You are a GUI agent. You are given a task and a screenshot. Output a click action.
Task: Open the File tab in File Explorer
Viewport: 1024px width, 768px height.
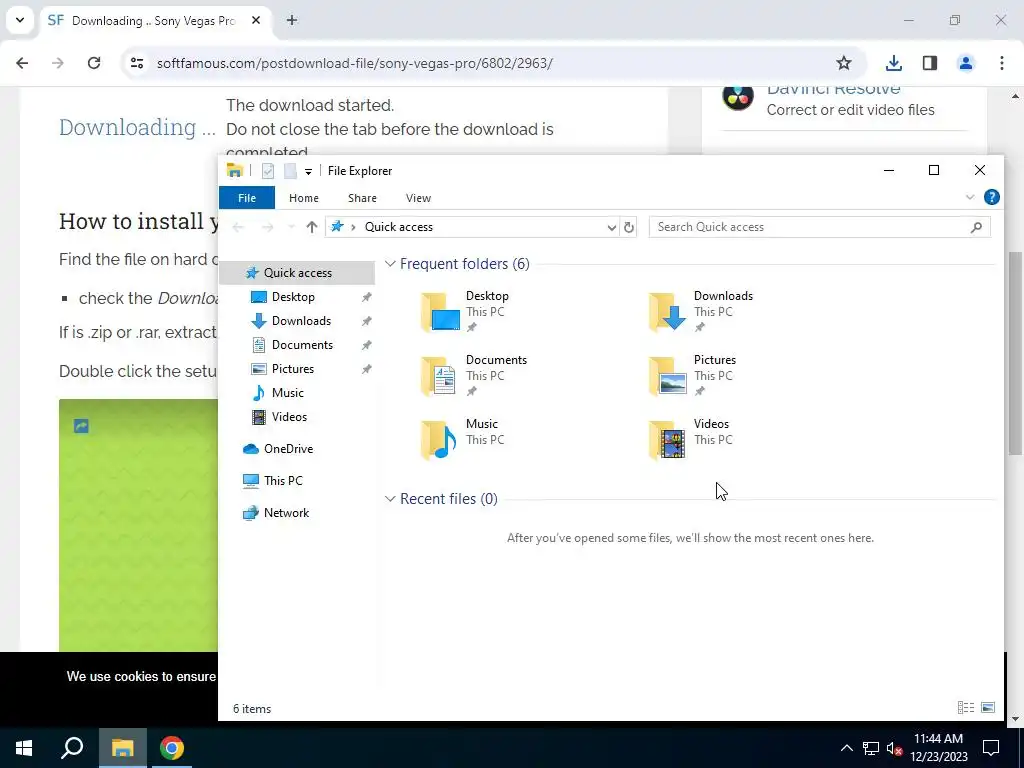coord(247,198)
